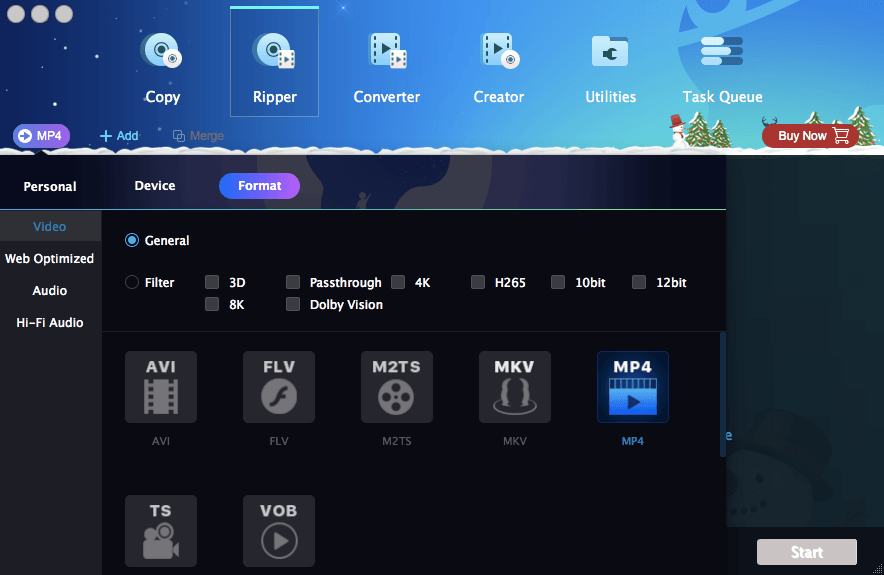Click the MKV label under the icon
This screenshot has width=884, height=575.
pyautogui.click(x=515, y=441)
